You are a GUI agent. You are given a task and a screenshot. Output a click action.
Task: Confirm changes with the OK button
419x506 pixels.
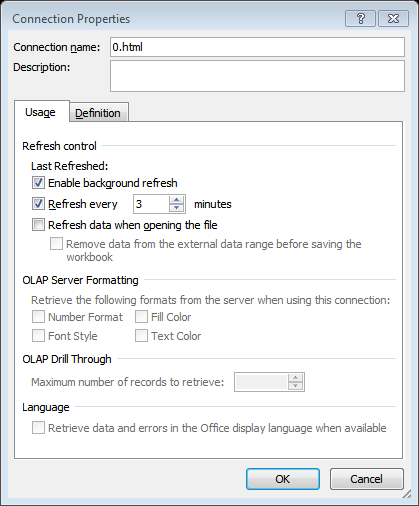283,479
